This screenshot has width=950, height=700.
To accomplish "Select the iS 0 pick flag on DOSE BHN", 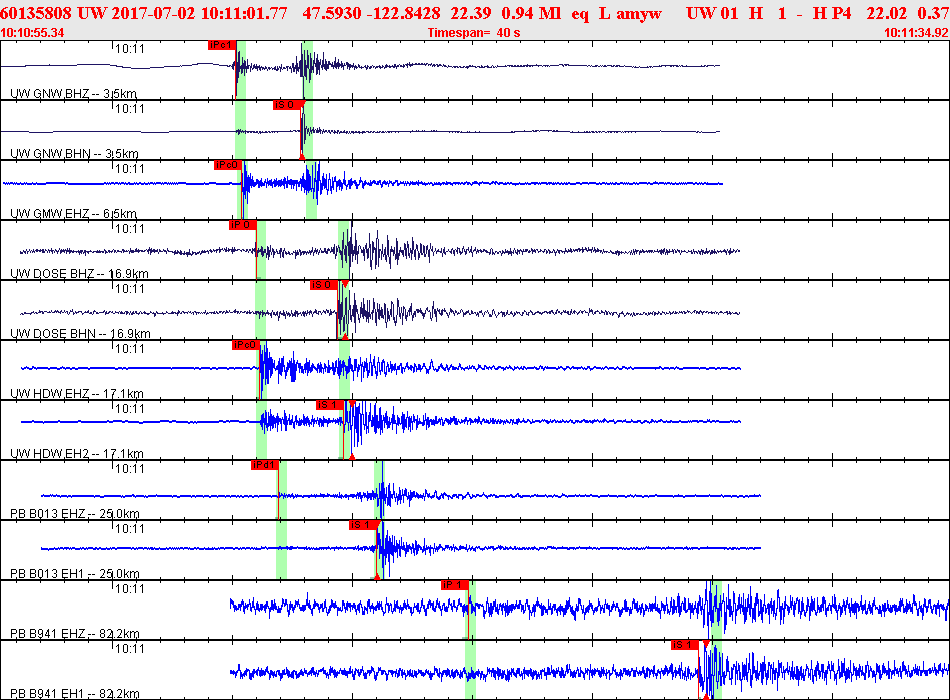I will coord(324,285).
